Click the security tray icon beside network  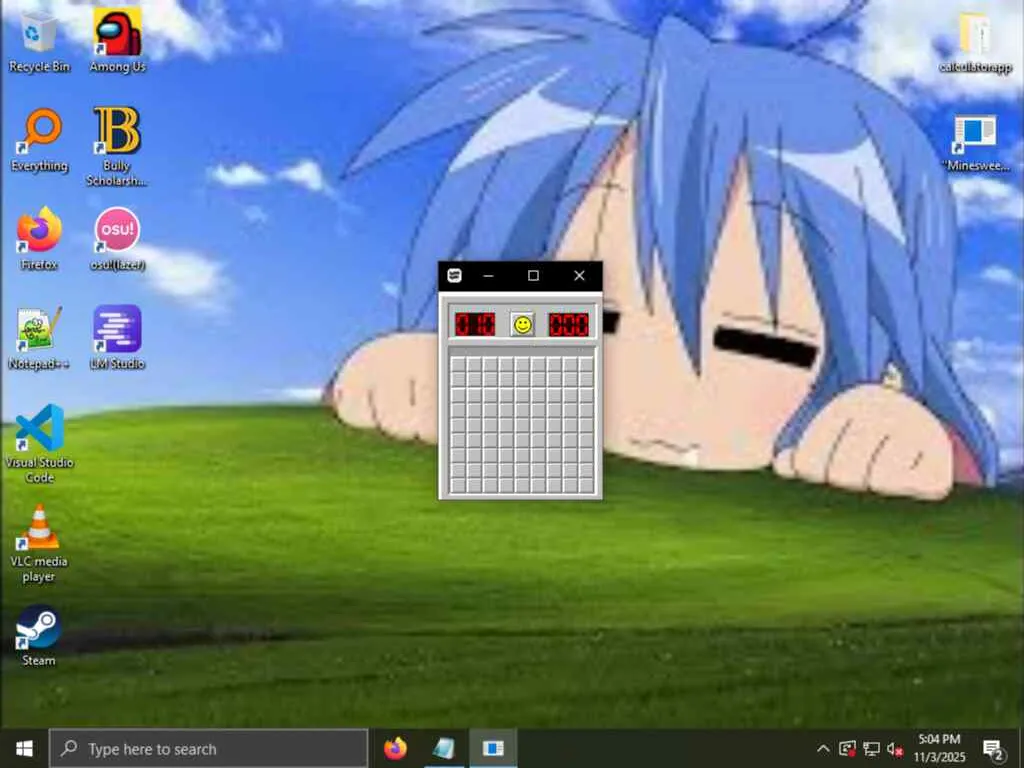coord(847,748)
